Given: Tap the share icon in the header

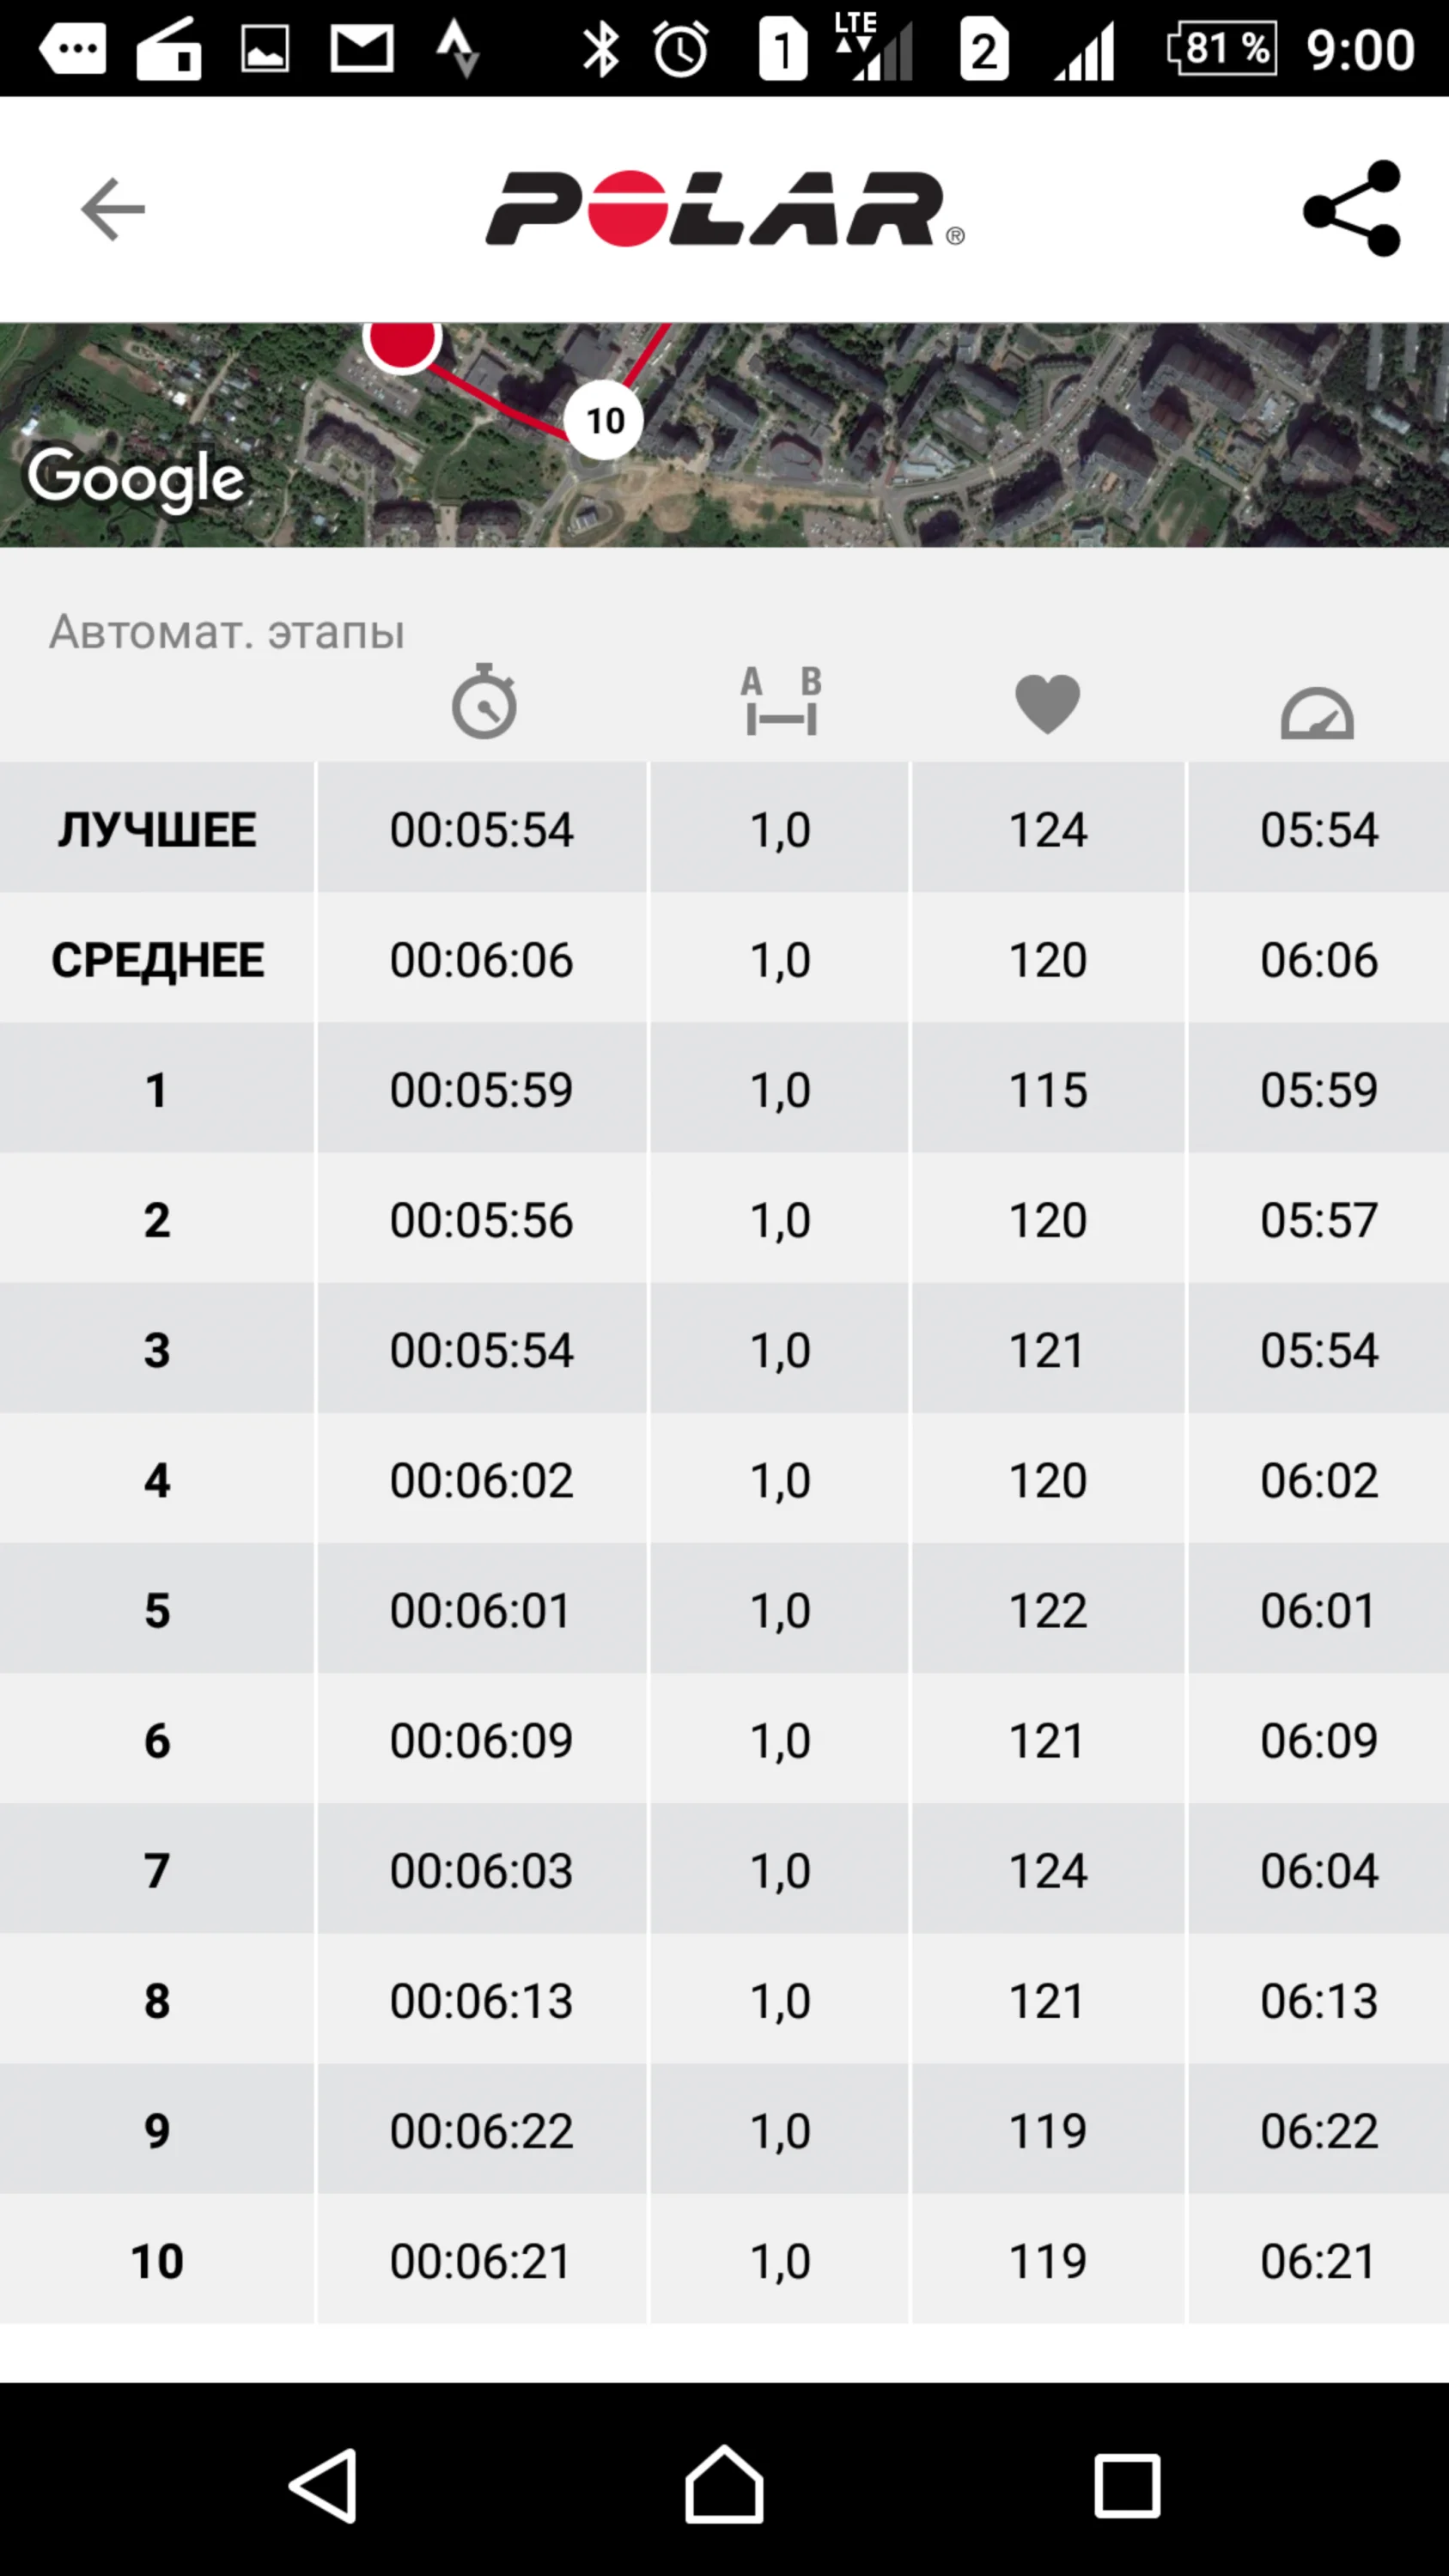Looking at the screenshot, I should [x=1351, y=209].
